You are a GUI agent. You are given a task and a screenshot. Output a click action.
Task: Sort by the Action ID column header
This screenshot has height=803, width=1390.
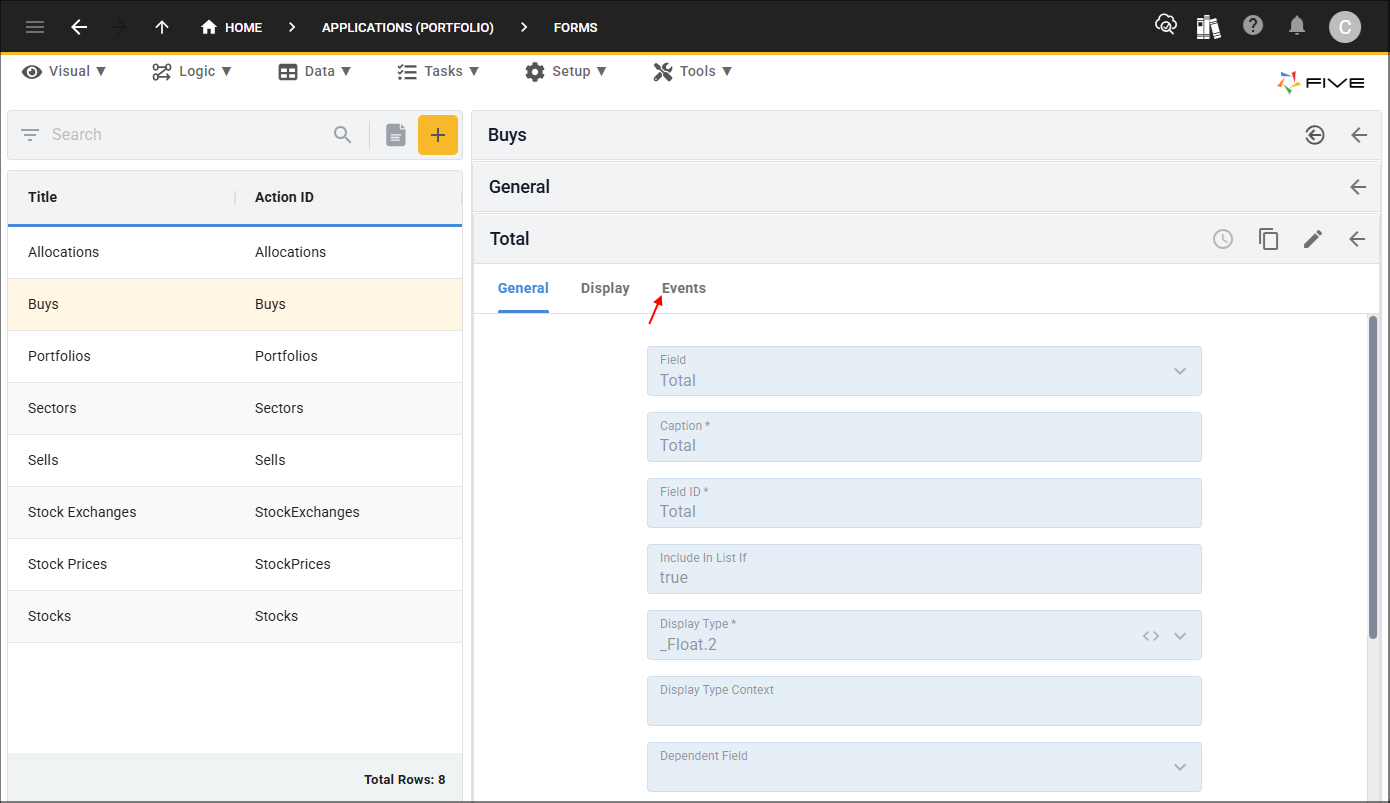click(284, 197)
